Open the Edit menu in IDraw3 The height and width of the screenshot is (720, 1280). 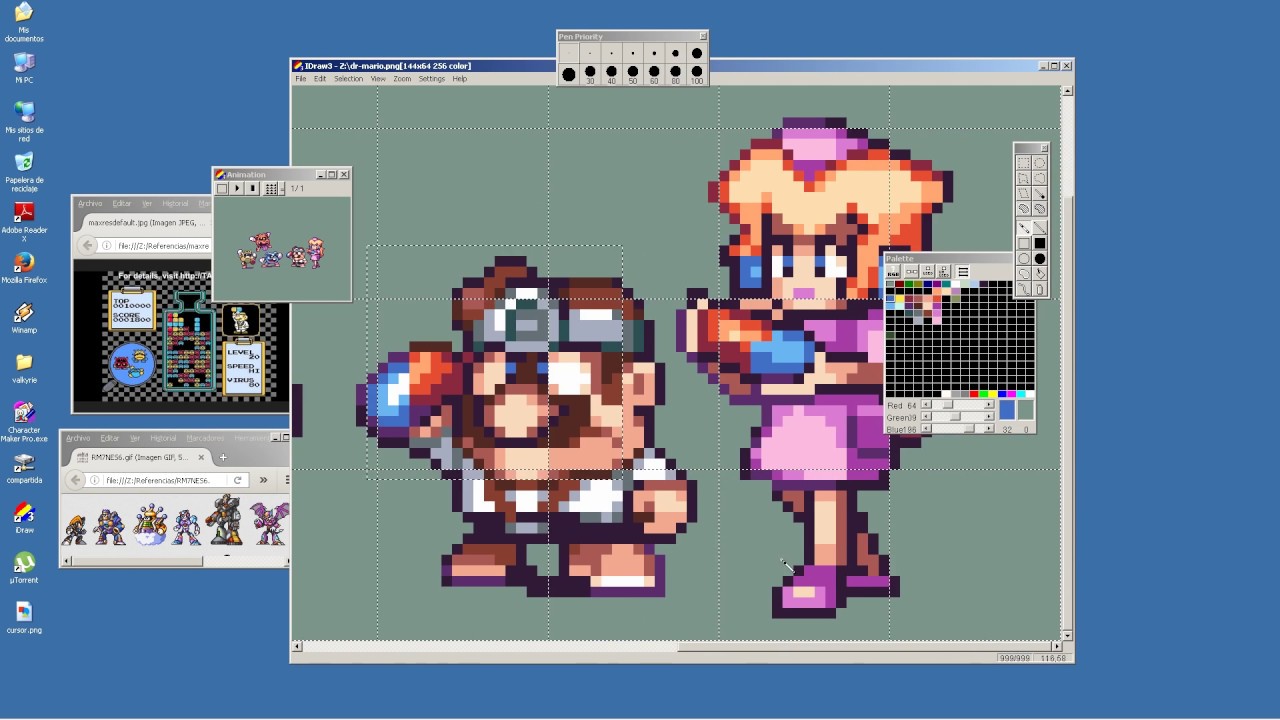tap(320, 79)
